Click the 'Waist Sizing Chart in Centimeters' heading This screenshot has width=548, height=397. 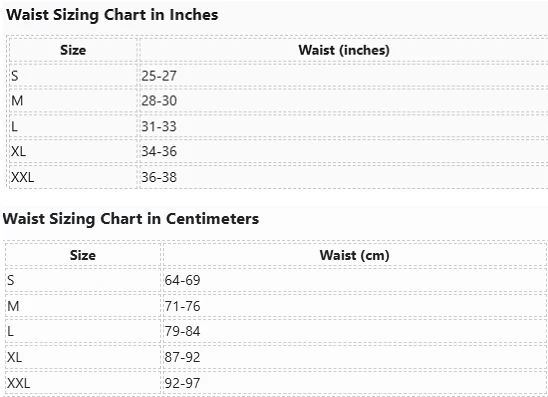(x=131, y=219)
